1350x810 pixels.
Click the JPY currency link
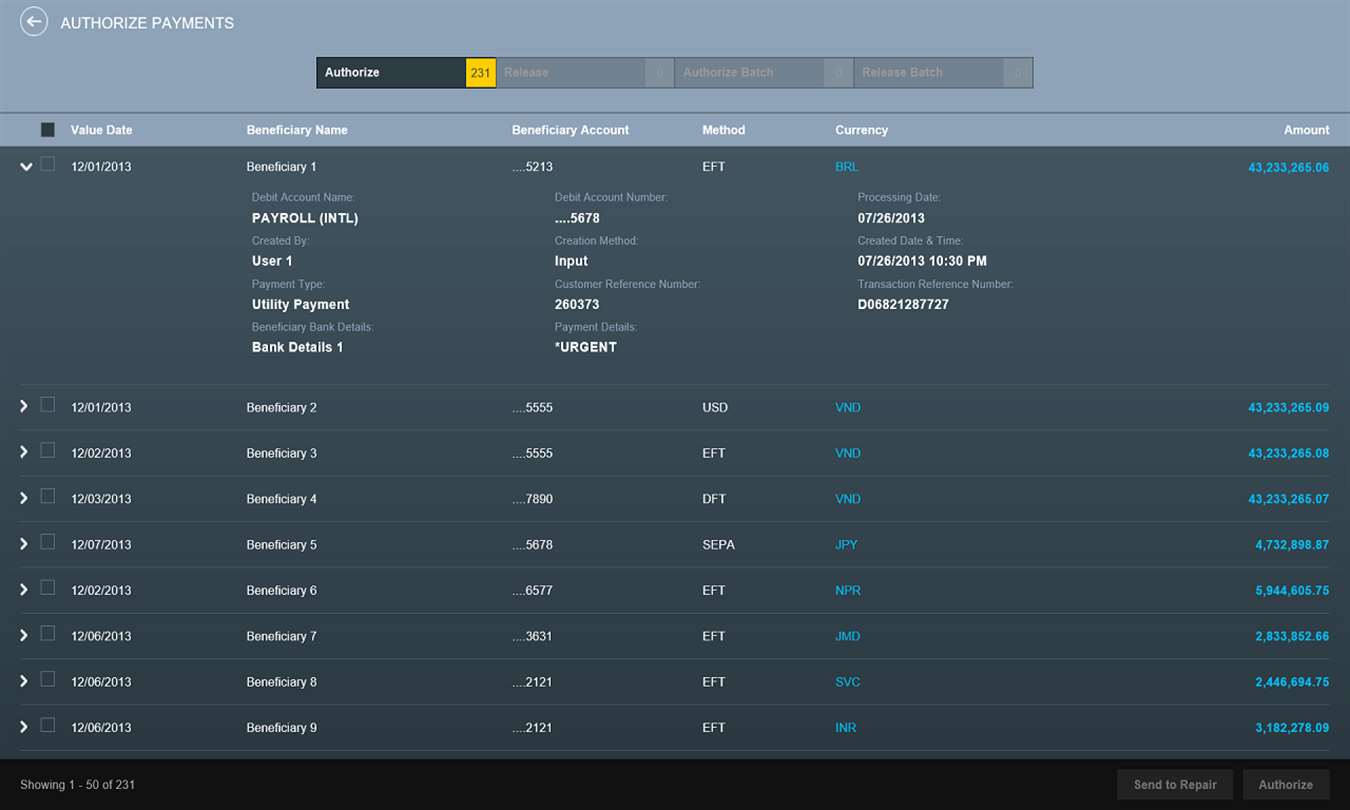tap(846, 545)
